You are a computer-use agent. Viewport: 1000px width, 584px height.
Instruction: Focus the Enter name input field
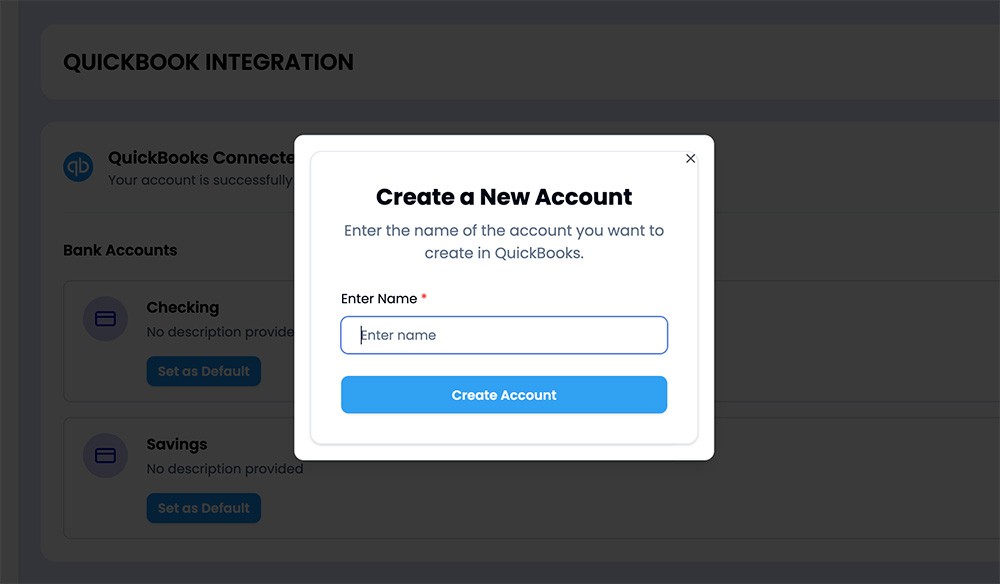pos(504,335)
